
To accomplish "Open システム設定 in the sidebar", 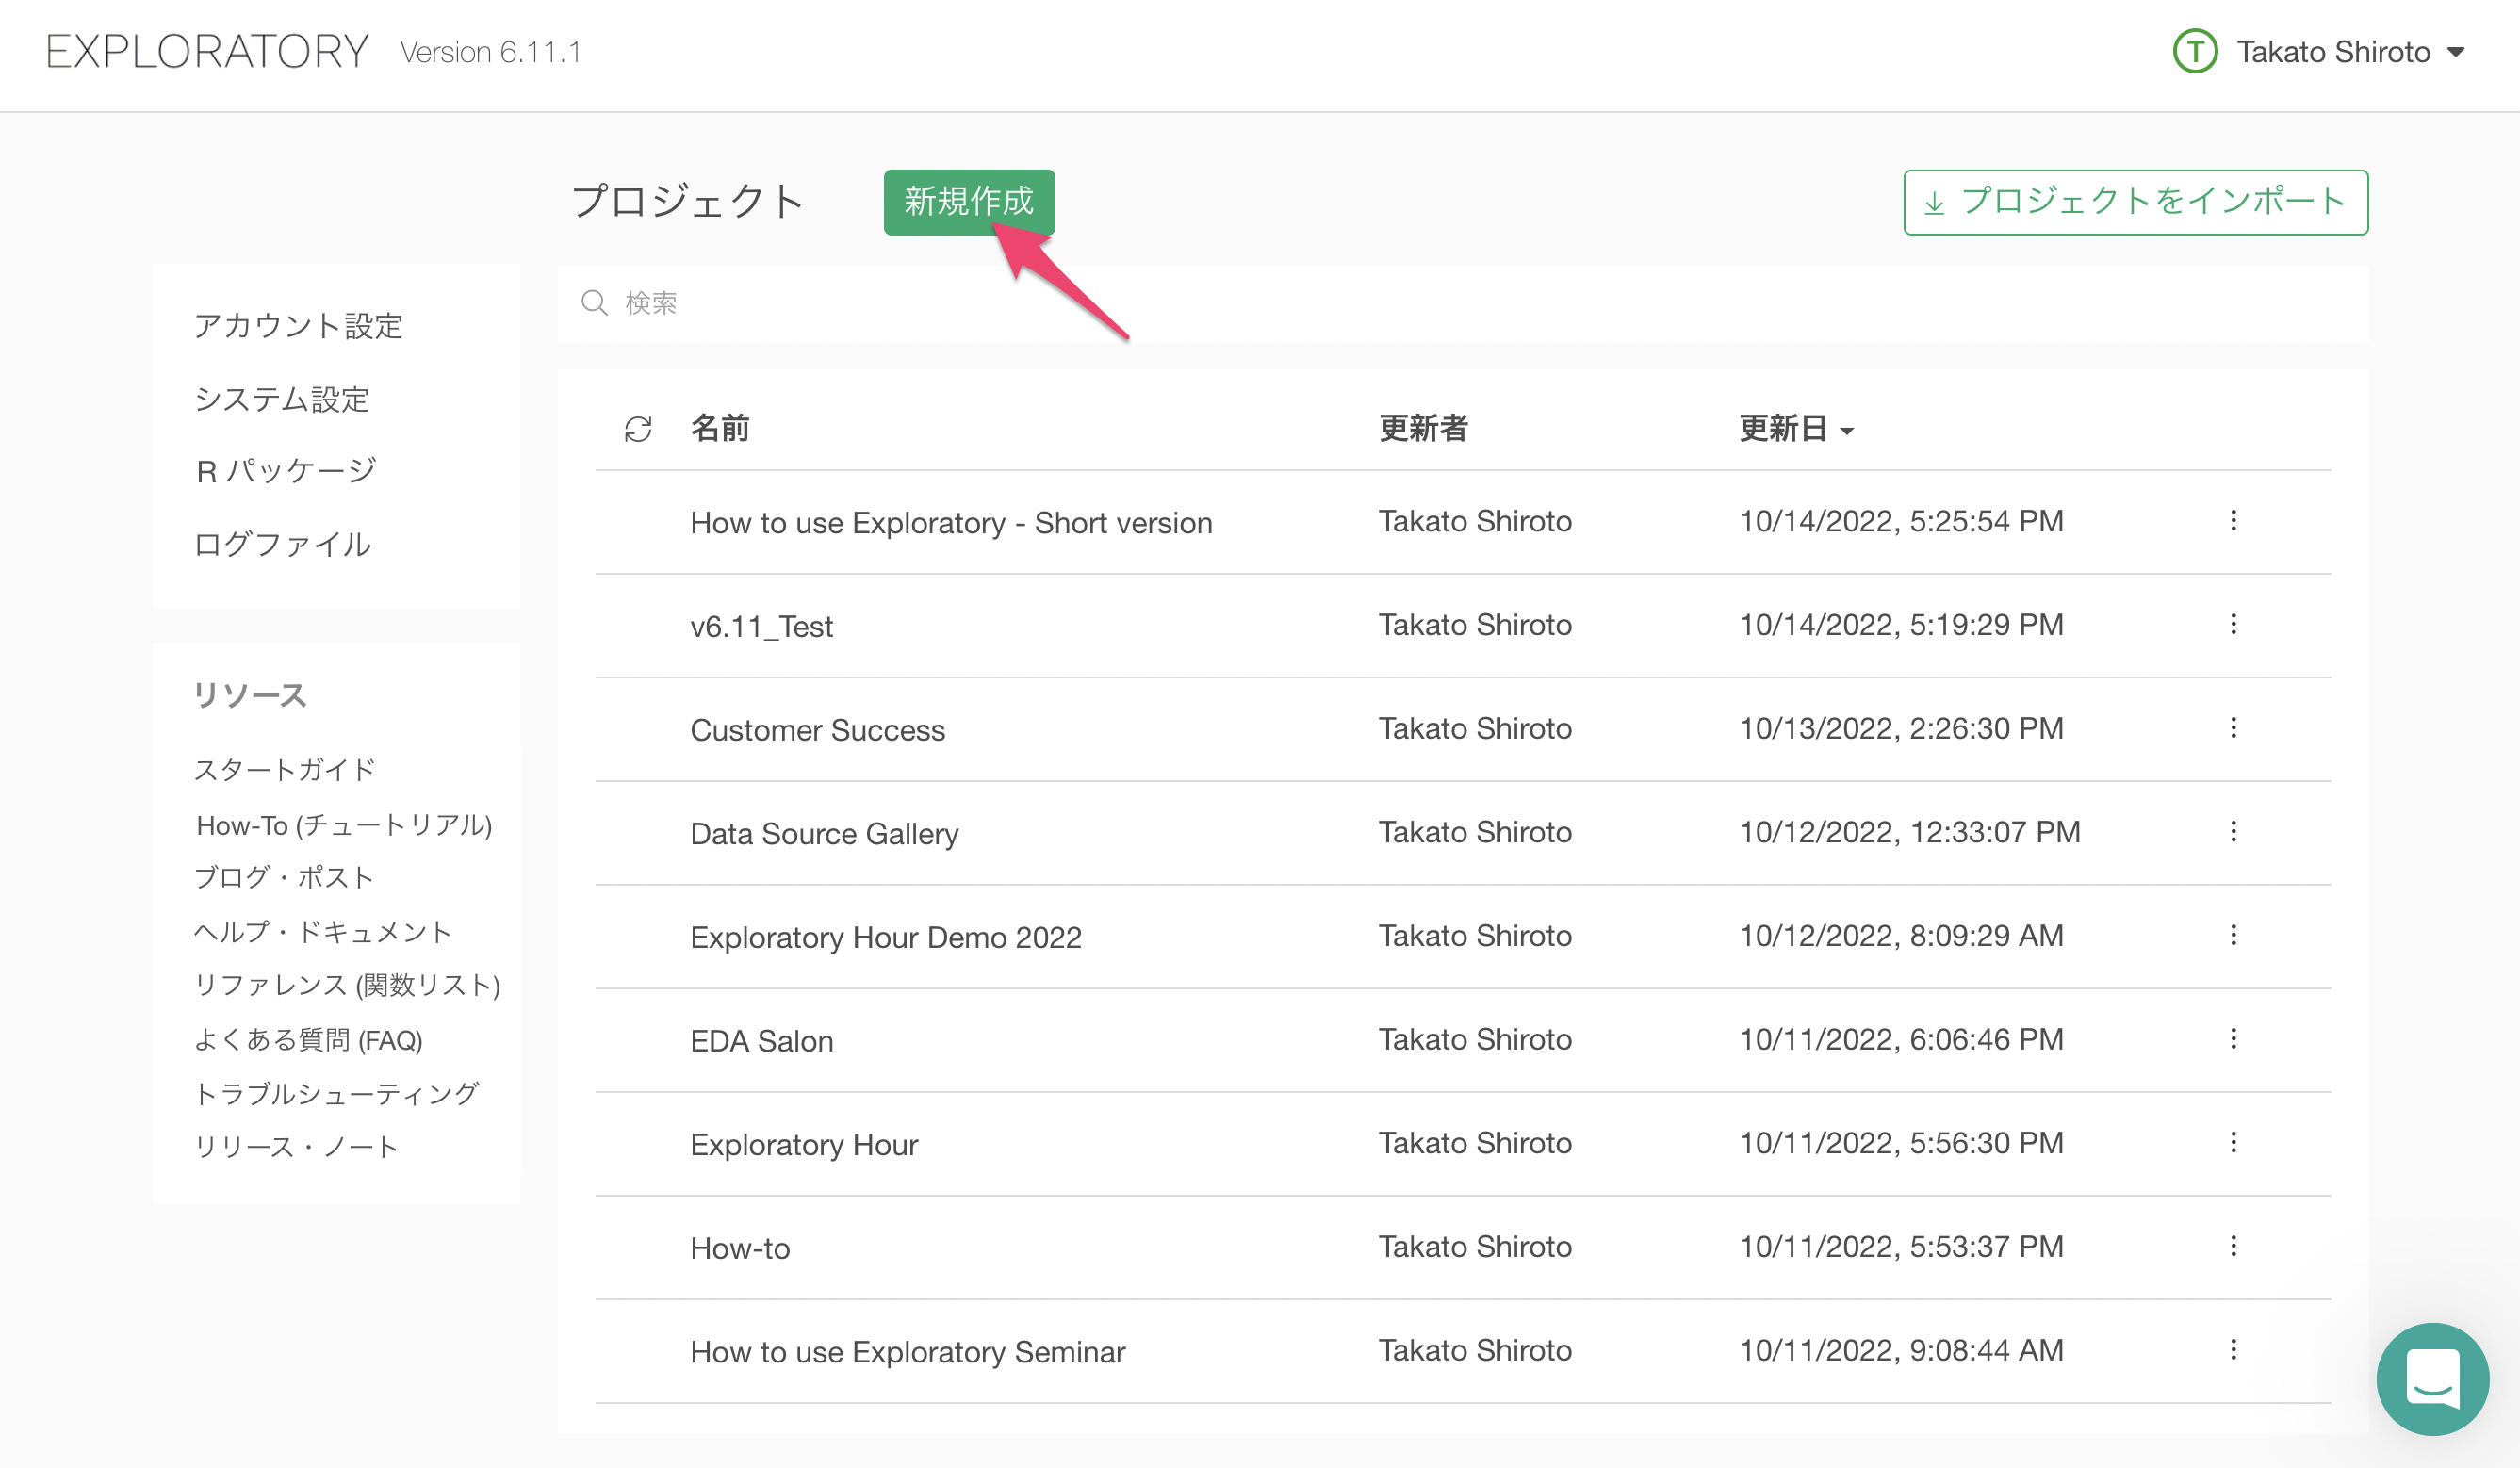I will click(x=282, y=399).
